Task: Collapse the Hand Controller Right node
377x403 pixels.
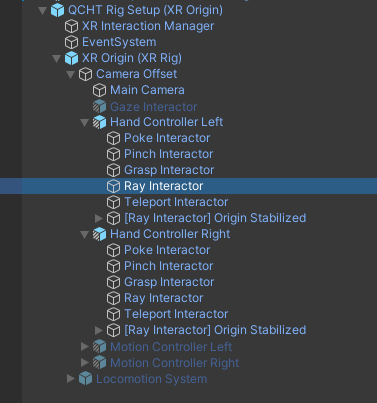Action: (x=84, y=234)
